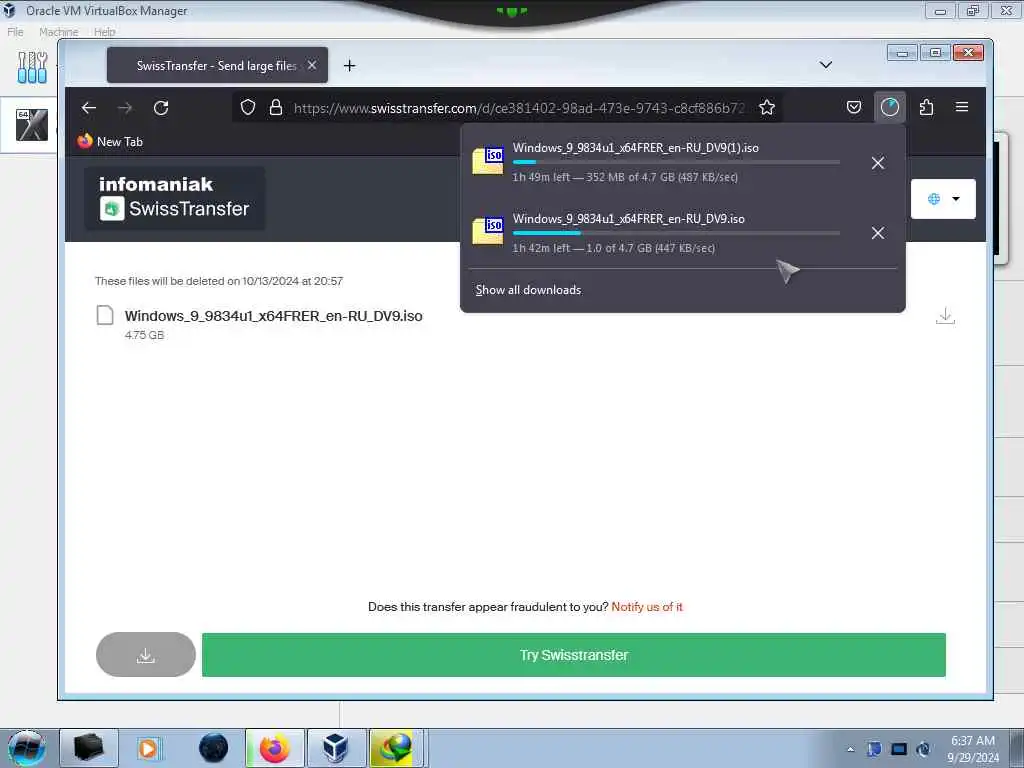
Task: Open the Windows Start orb
Action: click(x=27, y=748)
